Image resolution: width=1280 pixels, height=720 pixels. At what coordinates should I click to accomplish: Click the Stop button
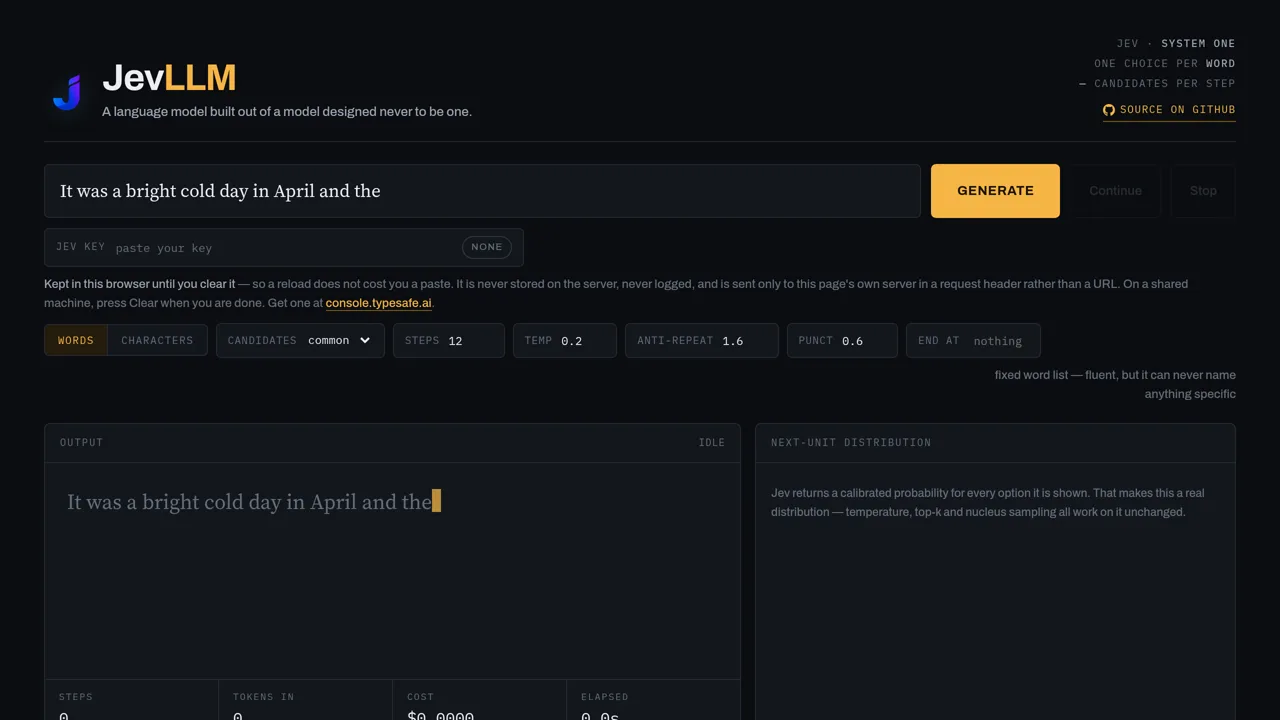[1203, 191]
